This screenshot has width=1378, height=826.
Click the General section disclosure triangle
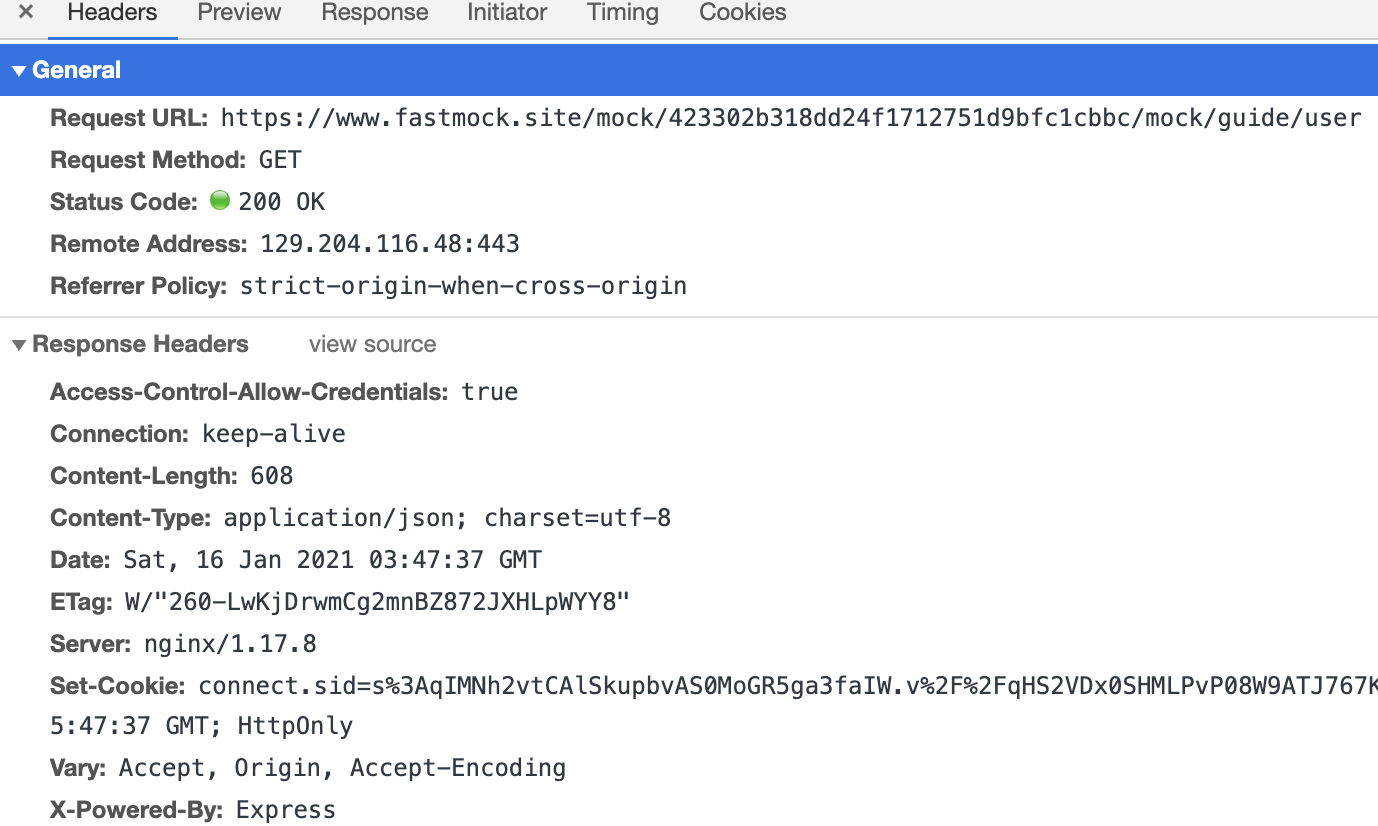[18, 69]
